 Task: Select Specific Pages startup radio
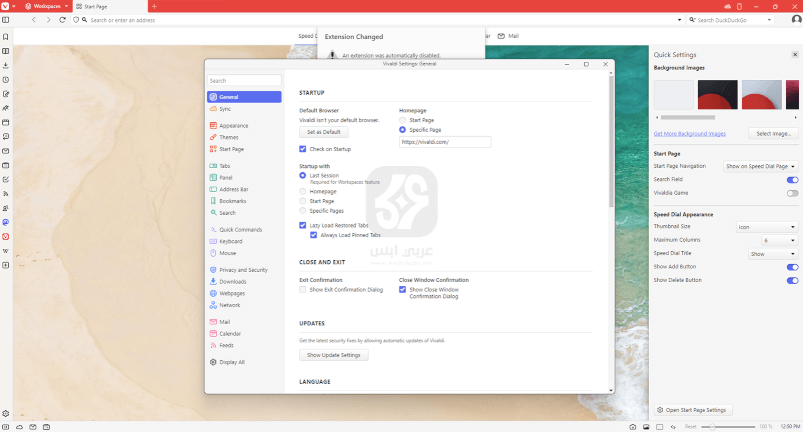click(303, 211)
